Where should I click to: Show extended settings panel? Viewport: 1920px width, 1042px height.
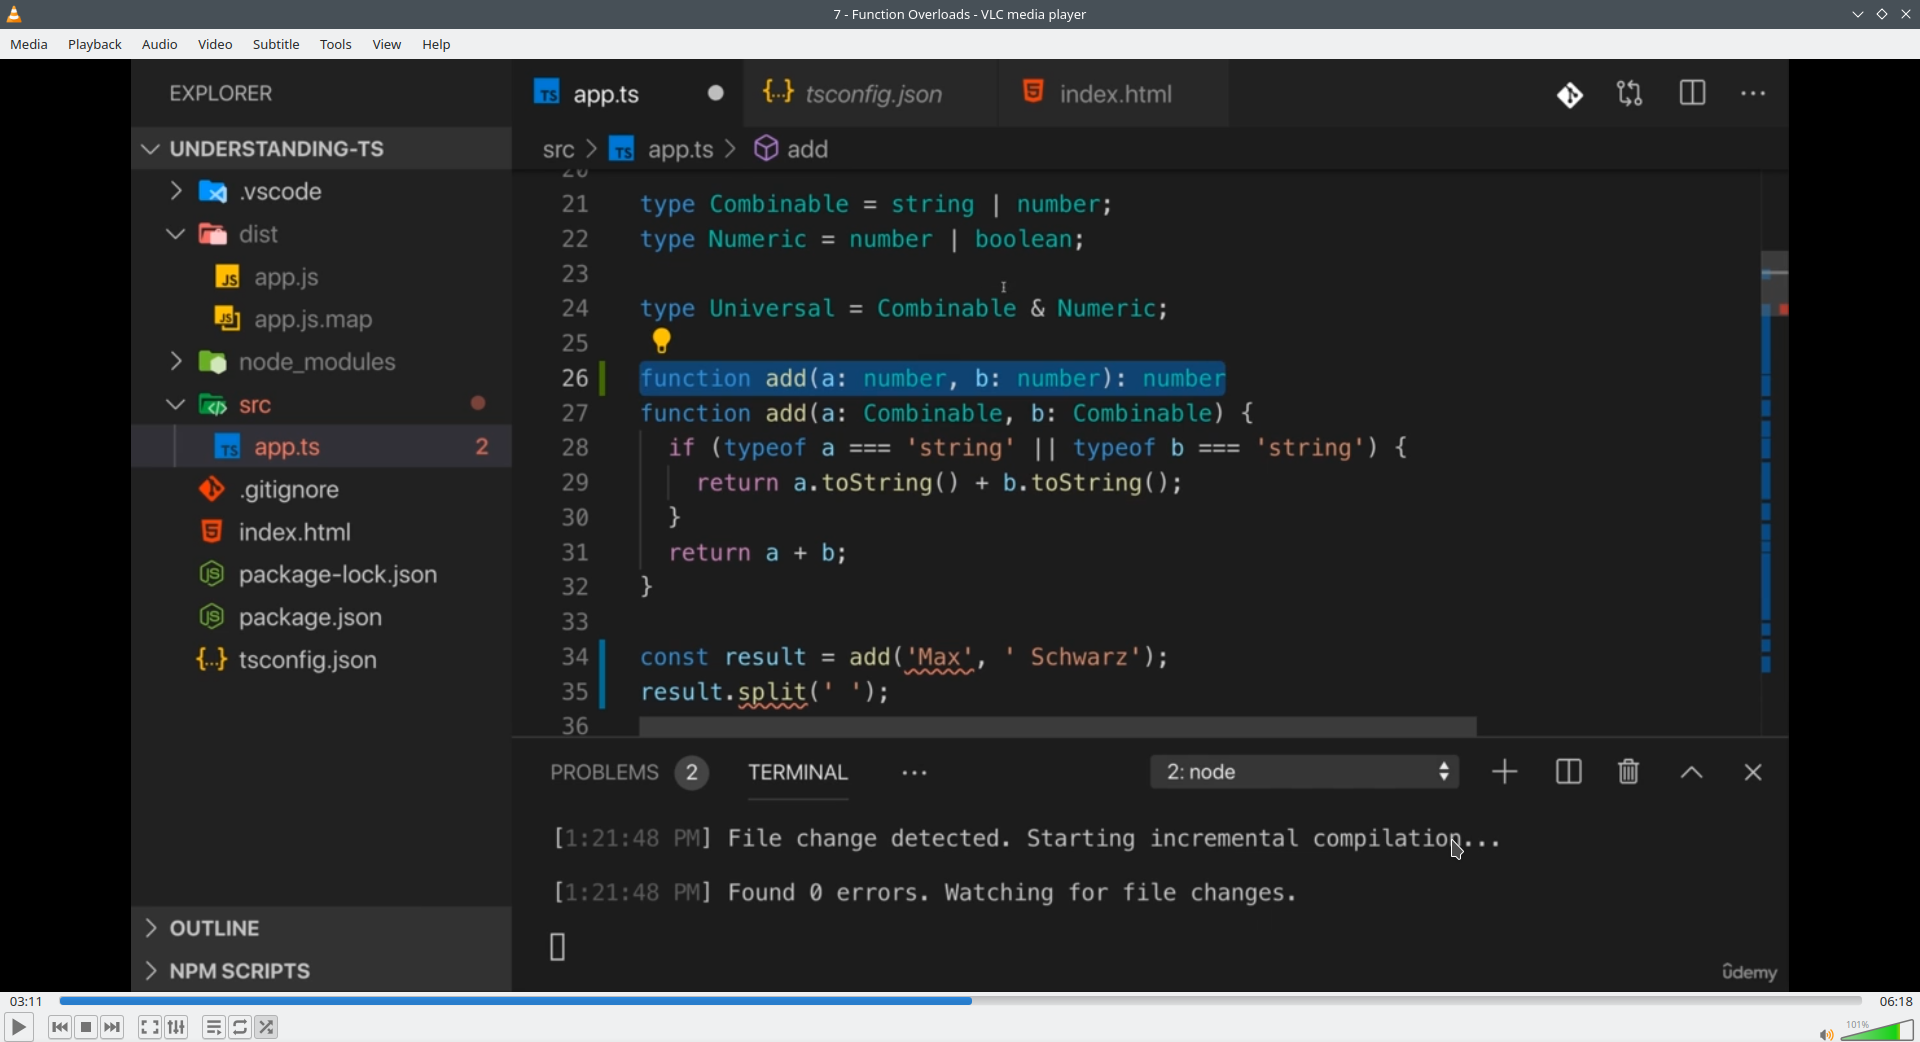[177, 1027]
